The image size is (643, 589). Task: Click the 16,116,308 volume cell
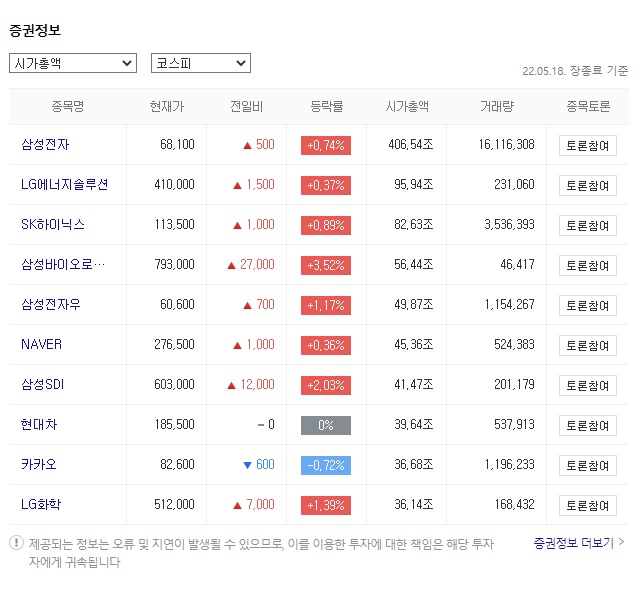(x=506, y=144)
